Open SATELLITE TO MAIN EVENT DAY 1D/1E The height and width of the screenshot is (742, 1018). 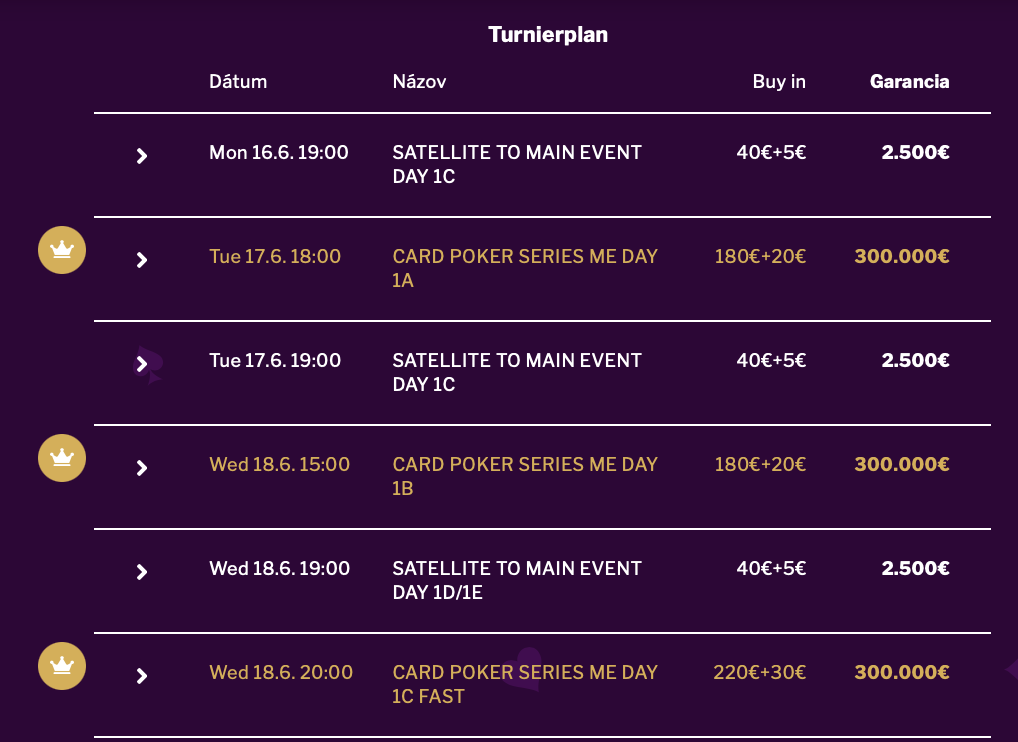coord(517,580)
